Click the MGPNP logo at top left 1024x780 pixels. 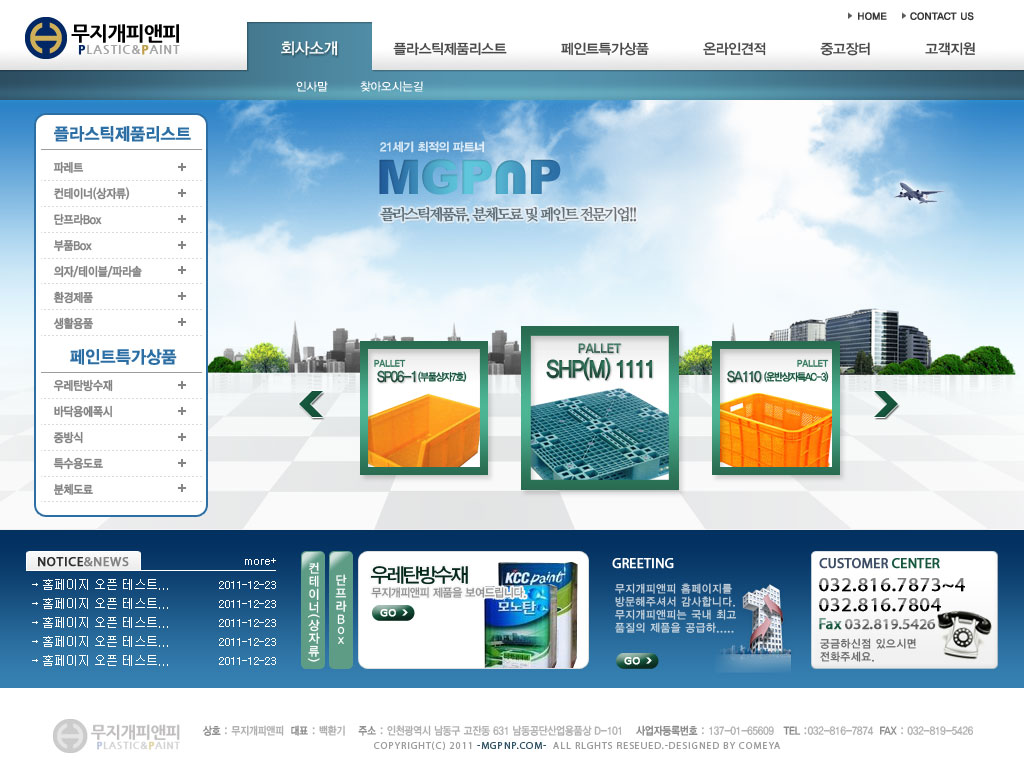(102, 38)
